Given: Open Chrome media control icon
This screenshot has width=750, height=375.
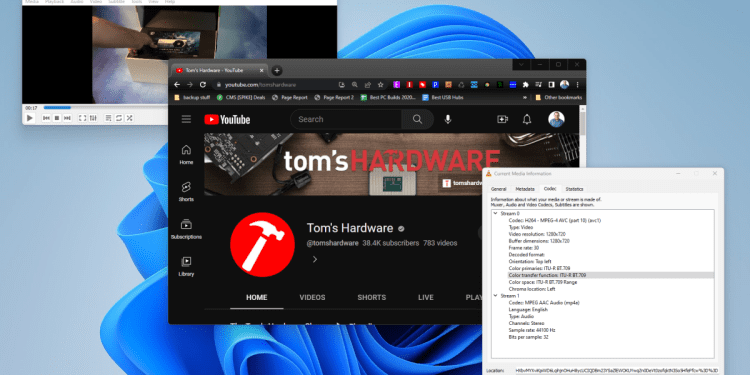Looking at the screenshot, I should [539, 85].
